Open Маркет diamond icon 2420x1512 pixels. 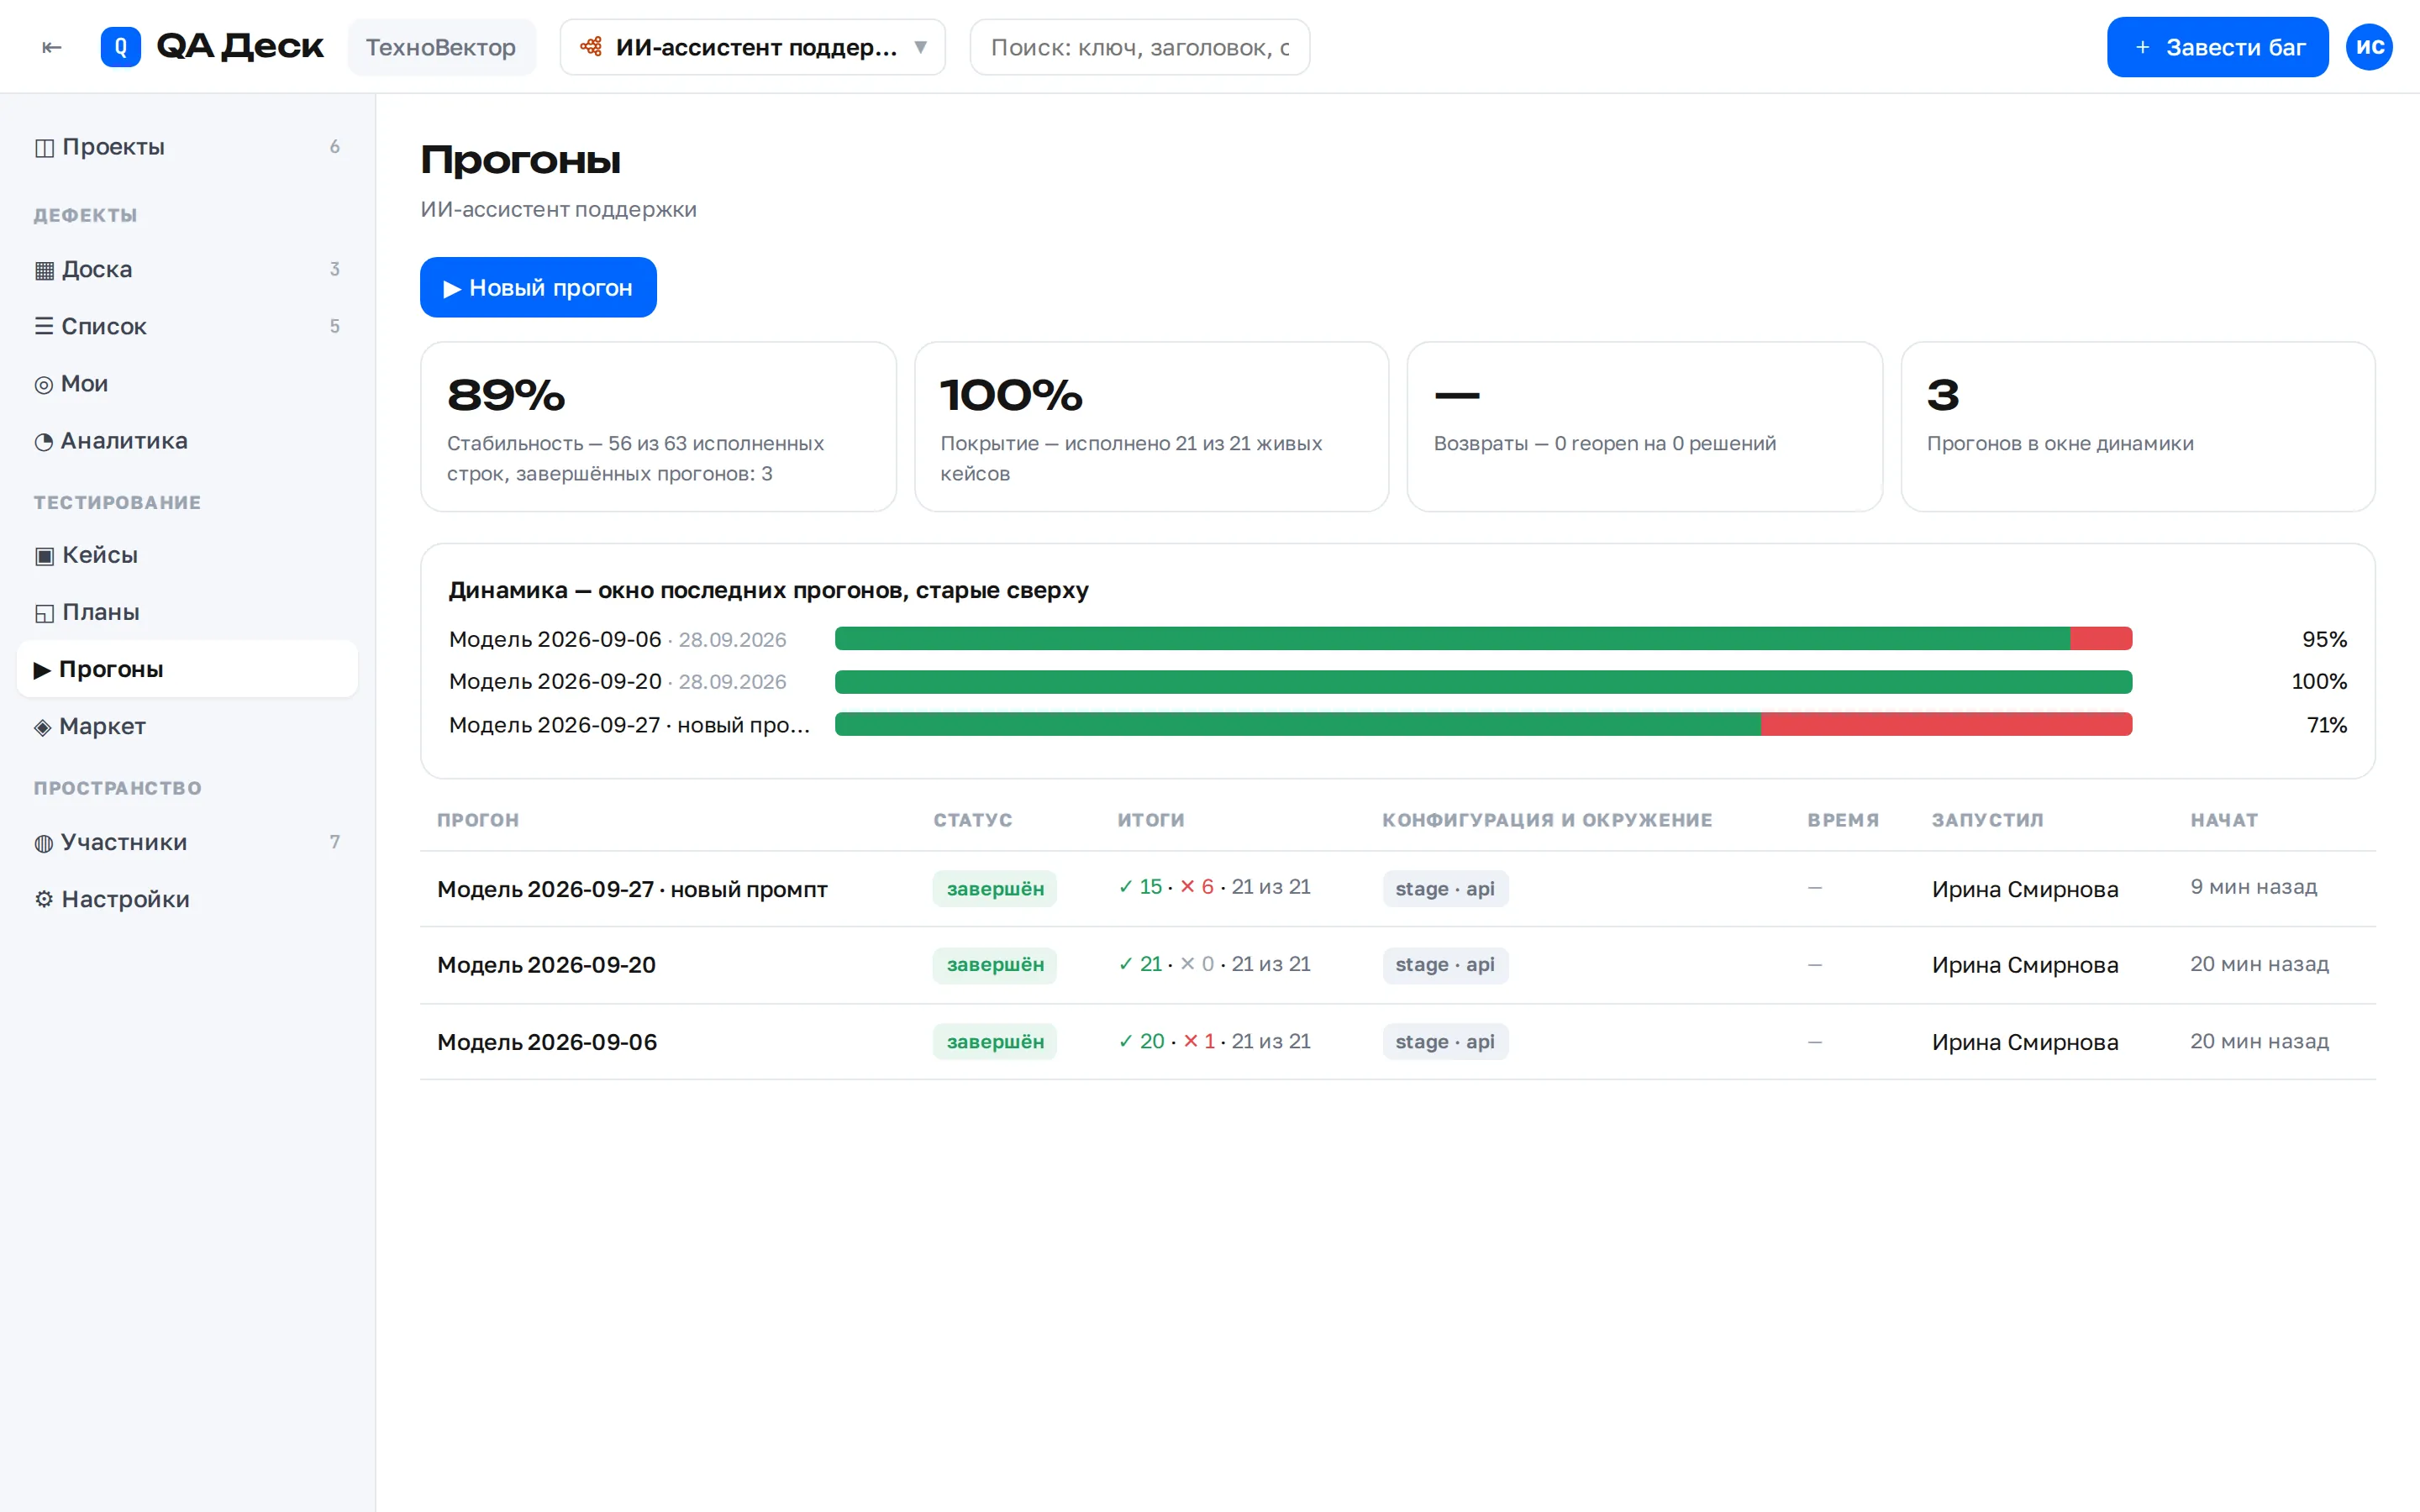tap(43, 727)
